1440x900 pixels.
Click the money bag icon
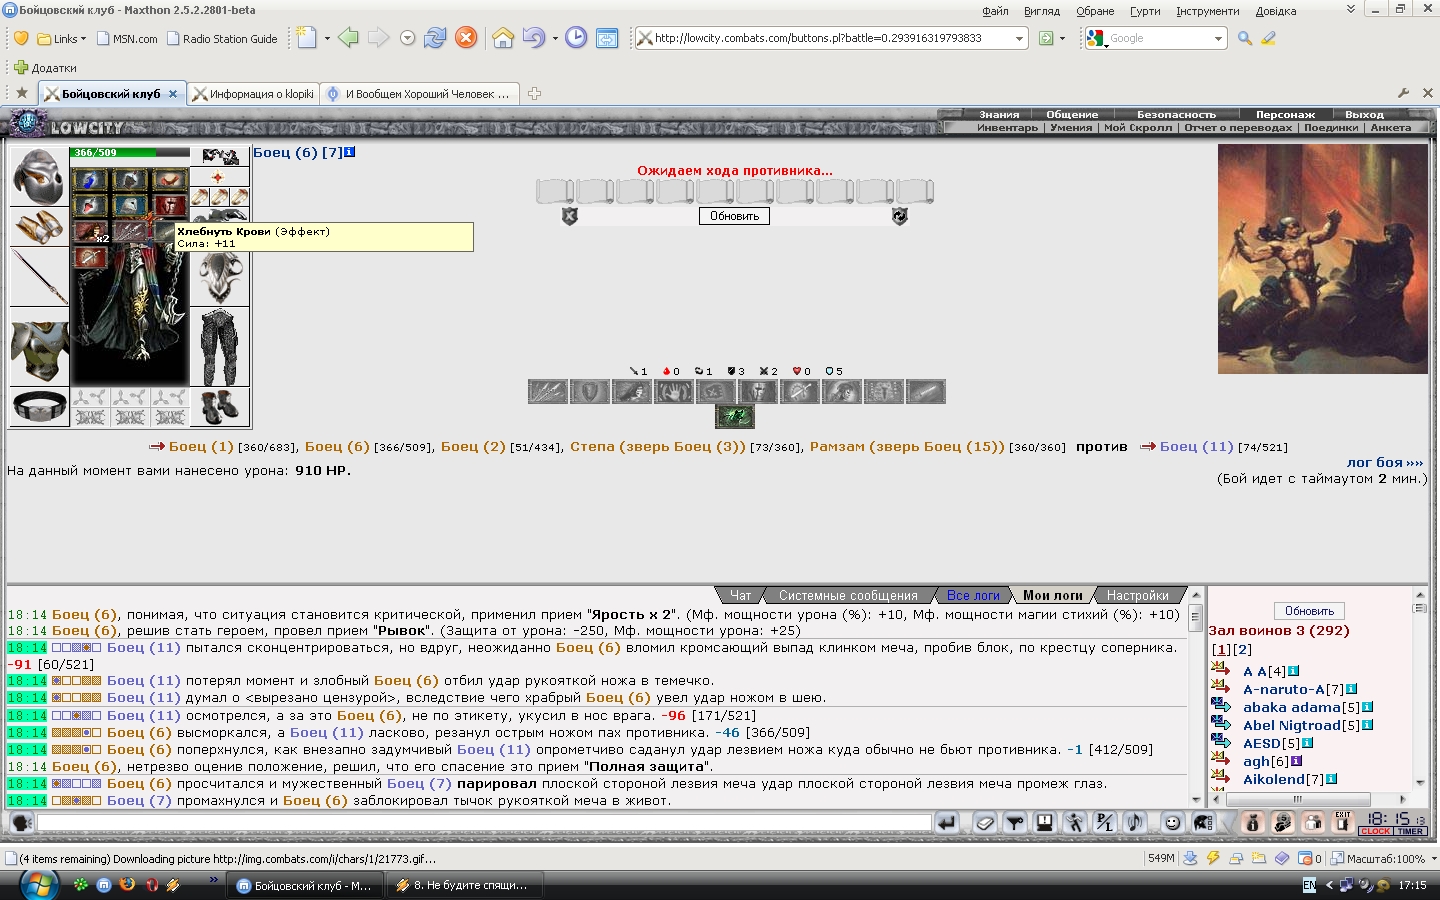point(1252,823)
